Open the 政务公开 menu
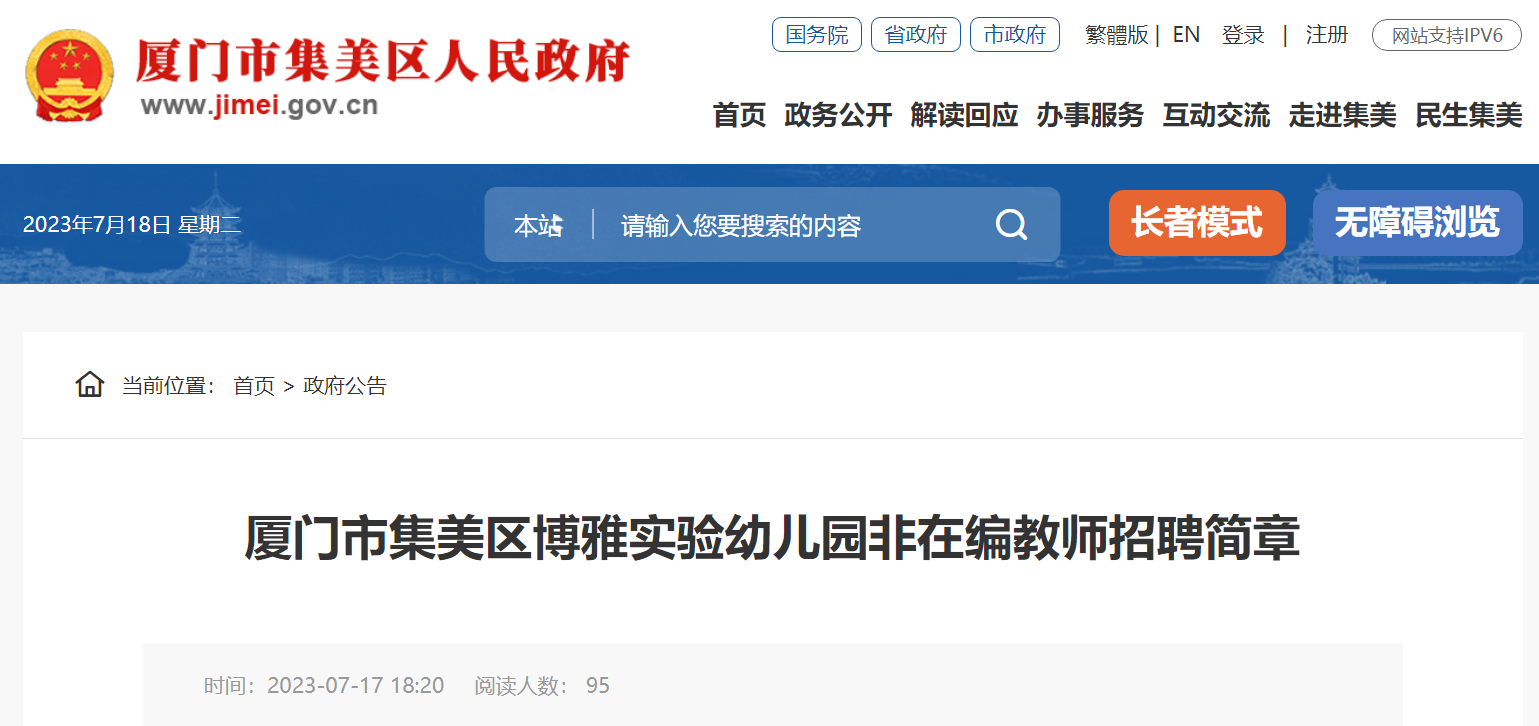Viewport: 1539px width, 726px height. tap(838, 115)
